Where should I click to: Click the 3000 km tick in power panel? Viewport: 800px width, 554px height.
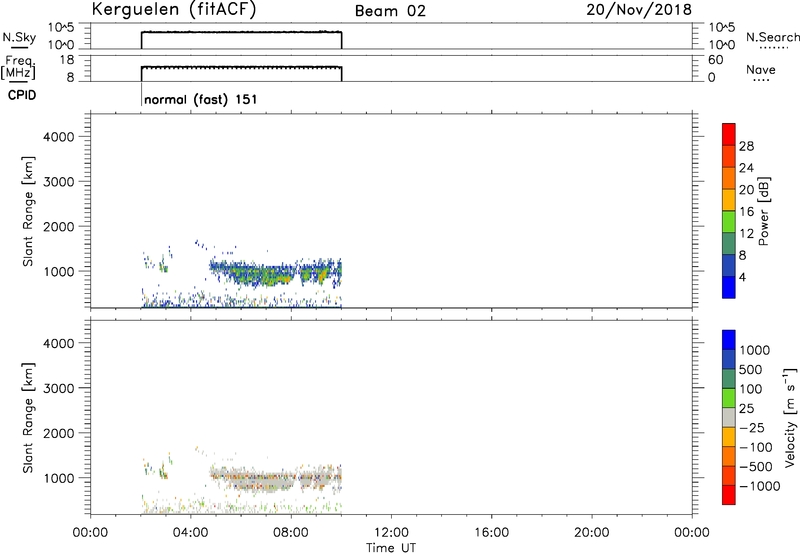click(59, 182)
